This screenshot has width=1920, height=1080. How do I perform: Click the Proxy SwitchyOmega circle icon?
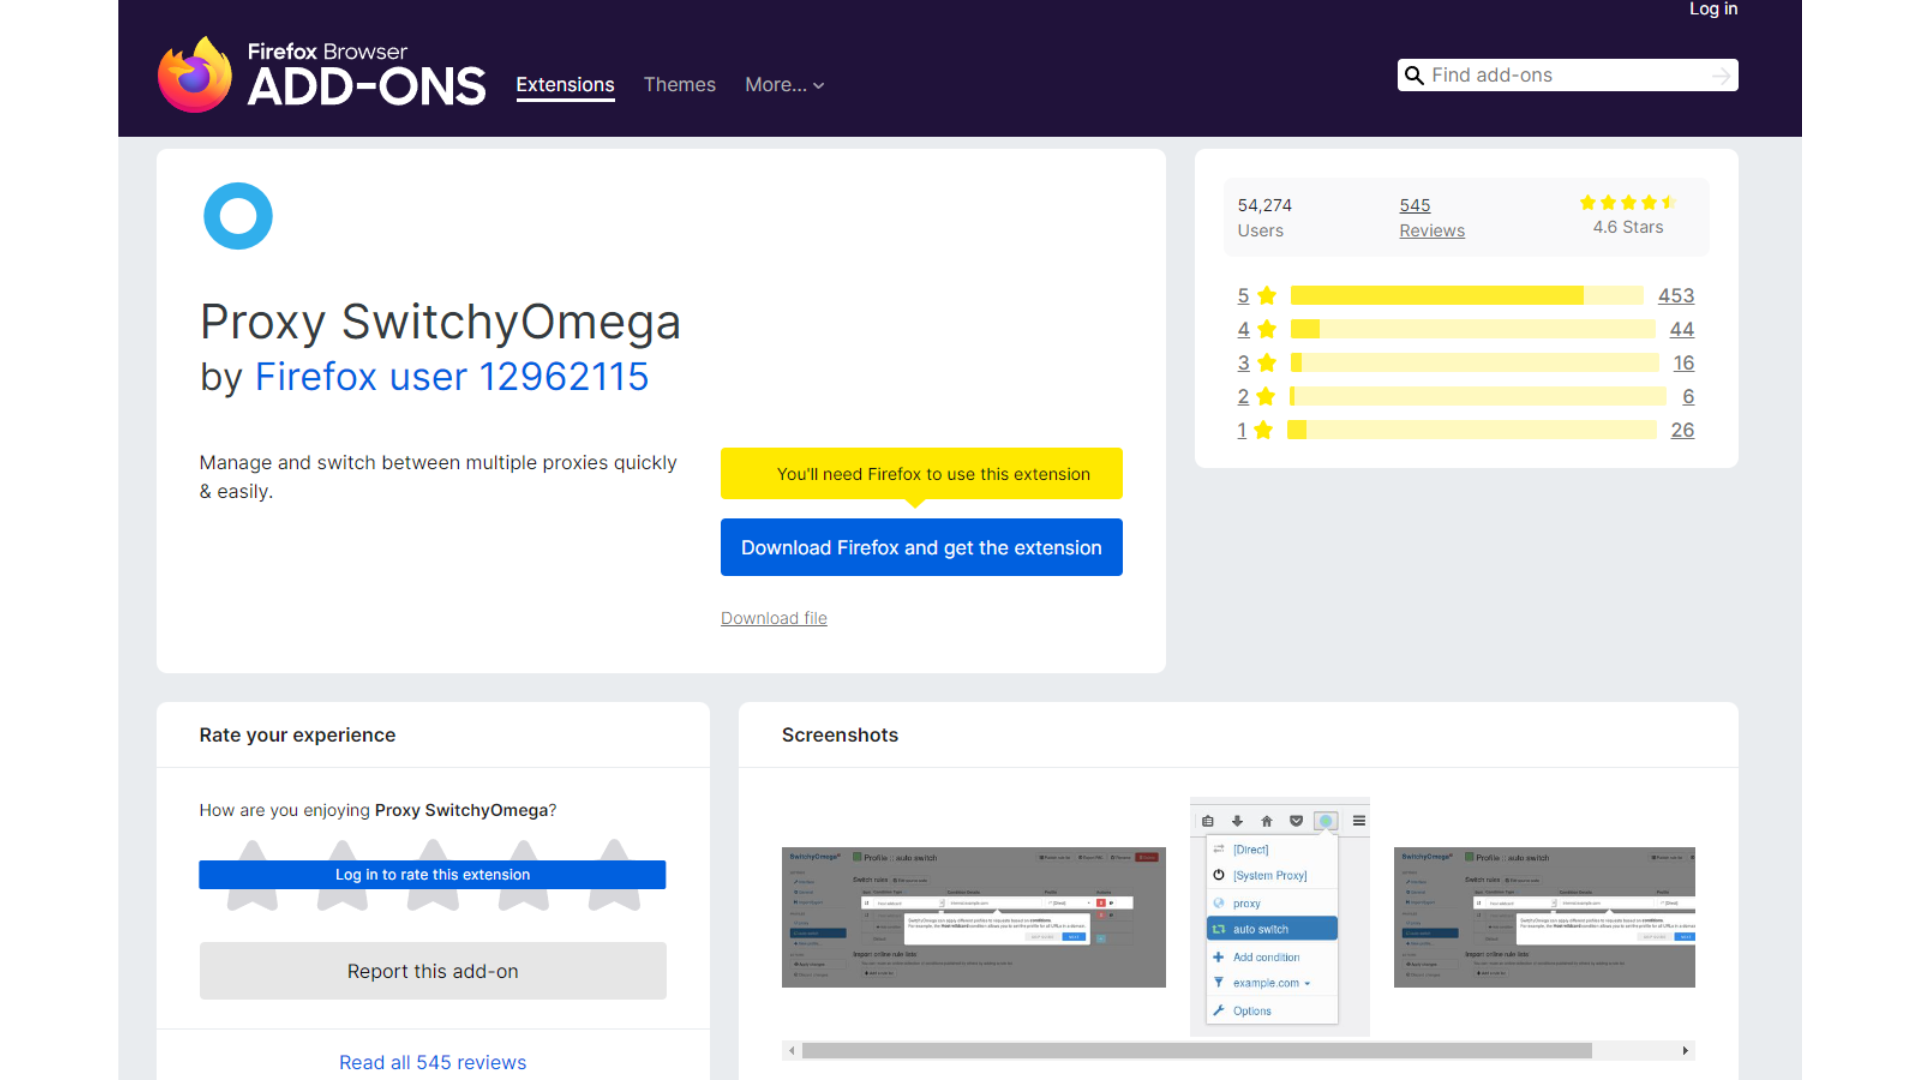click(238, 216)
